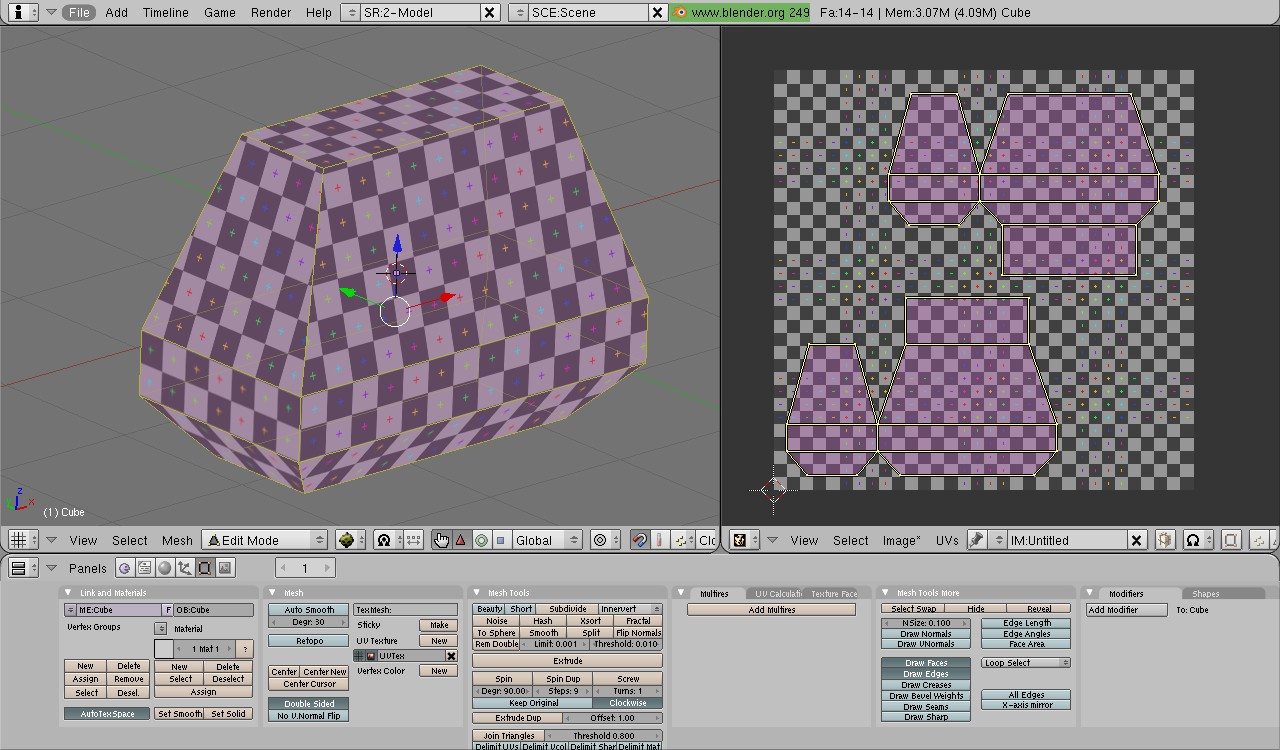Screen dimensions: 1280x750
Task: Toggle the UV sync selection icon
Action: coord(1232,540)
